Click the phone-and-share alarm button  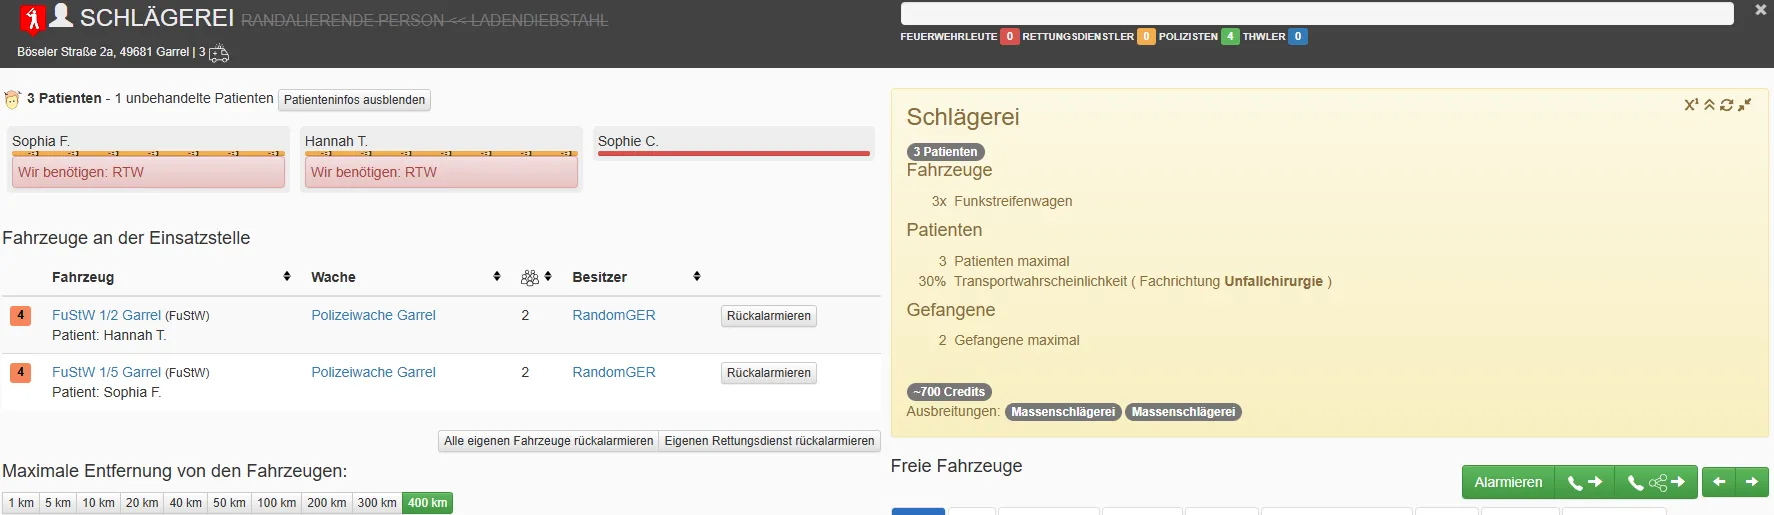click(1656, 482)
